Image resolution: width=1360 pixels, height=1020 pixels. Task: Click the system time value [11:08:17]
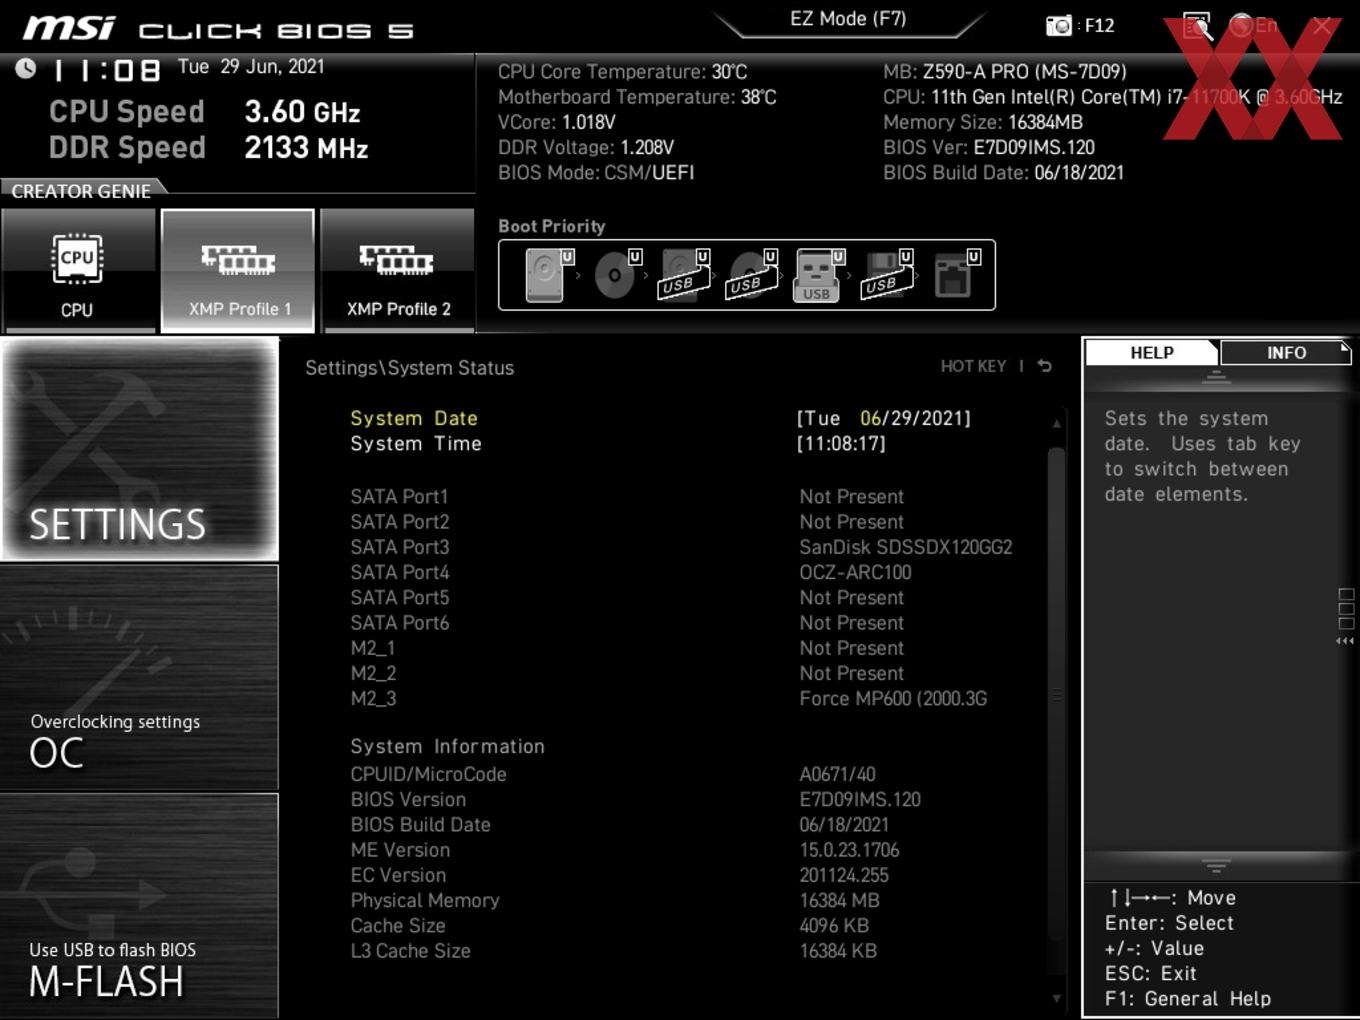(841, 443)
